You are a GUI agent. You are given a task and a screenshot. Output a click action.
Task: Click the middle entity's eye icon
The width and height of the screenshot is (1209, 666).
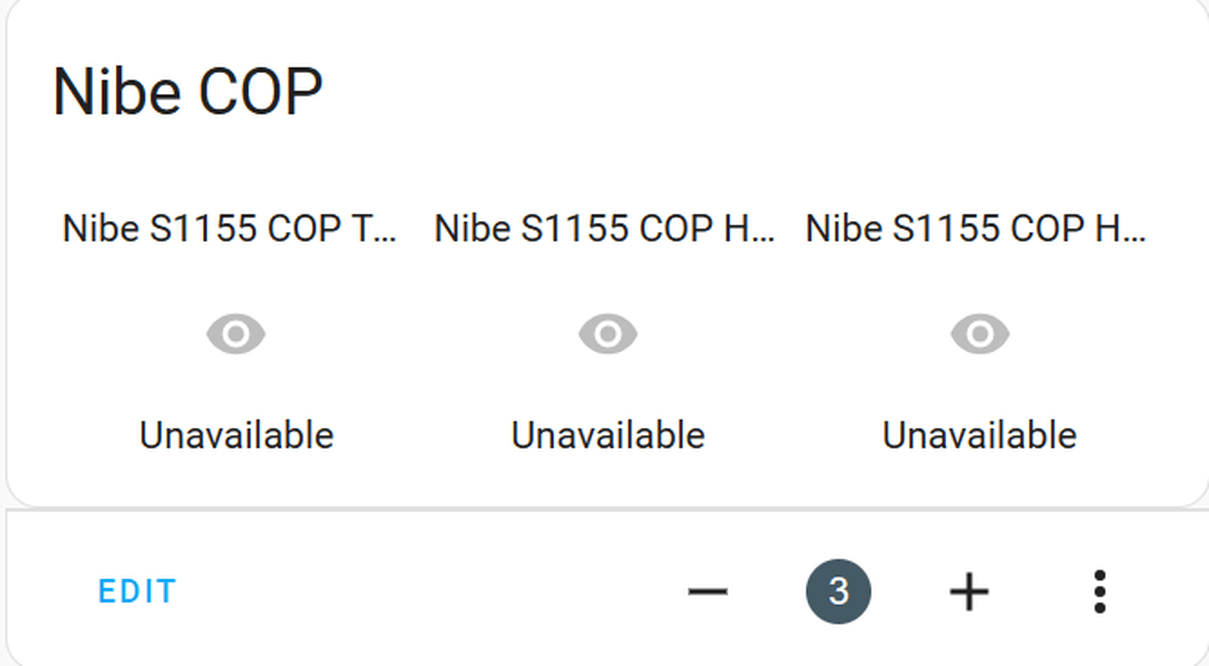(x=608, y=334)
